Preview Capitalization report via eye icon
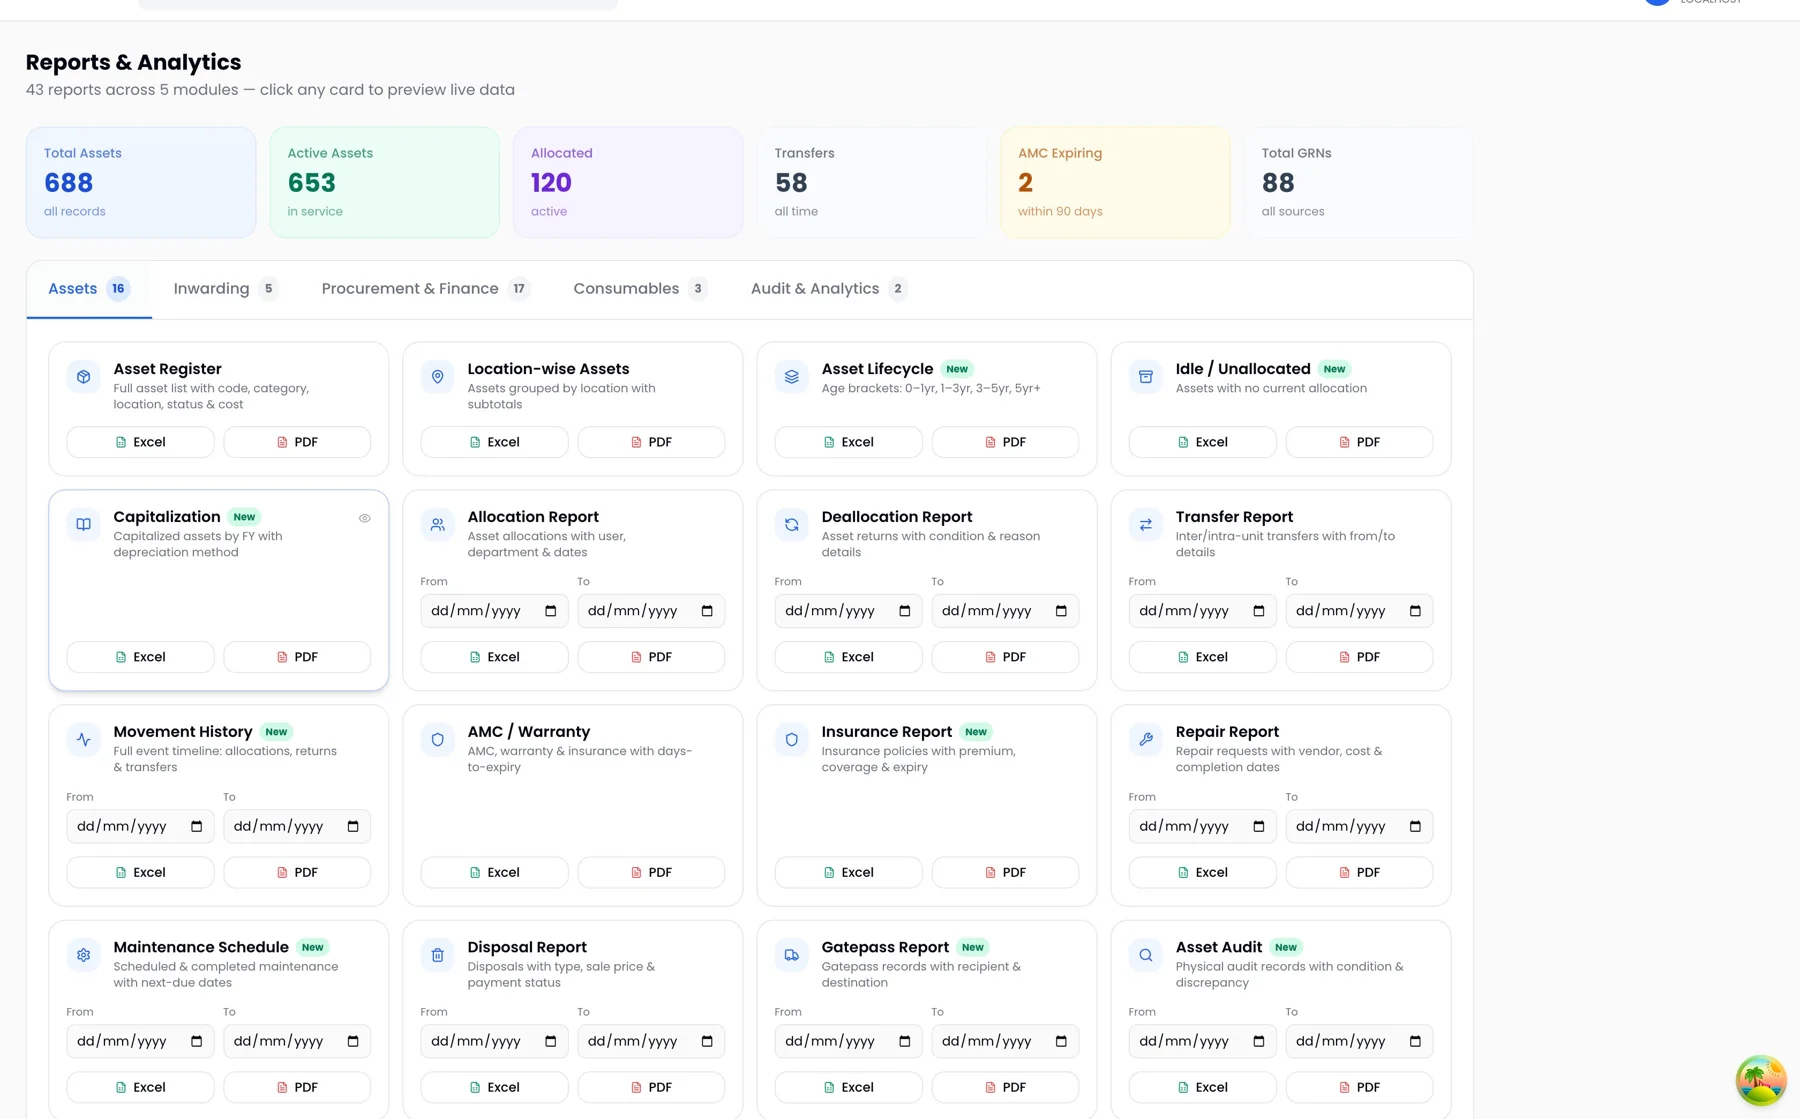 [365, 518]
